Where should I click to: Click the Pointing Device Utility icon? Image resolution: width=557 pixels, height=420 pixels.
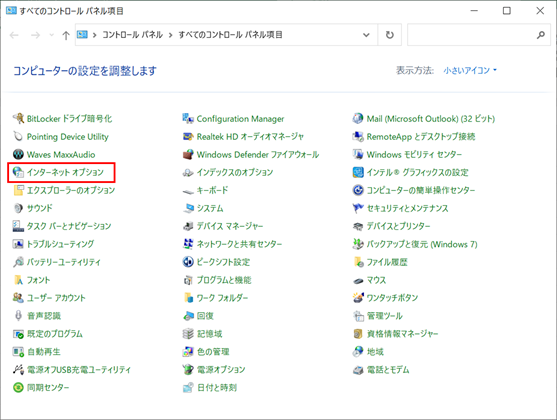18,136
